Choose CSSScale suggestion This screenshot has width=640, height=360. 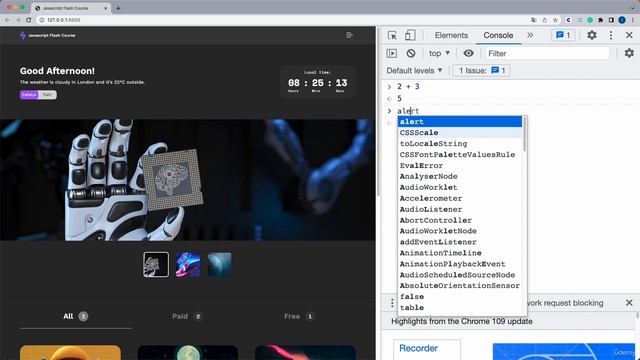pos(460,133)
